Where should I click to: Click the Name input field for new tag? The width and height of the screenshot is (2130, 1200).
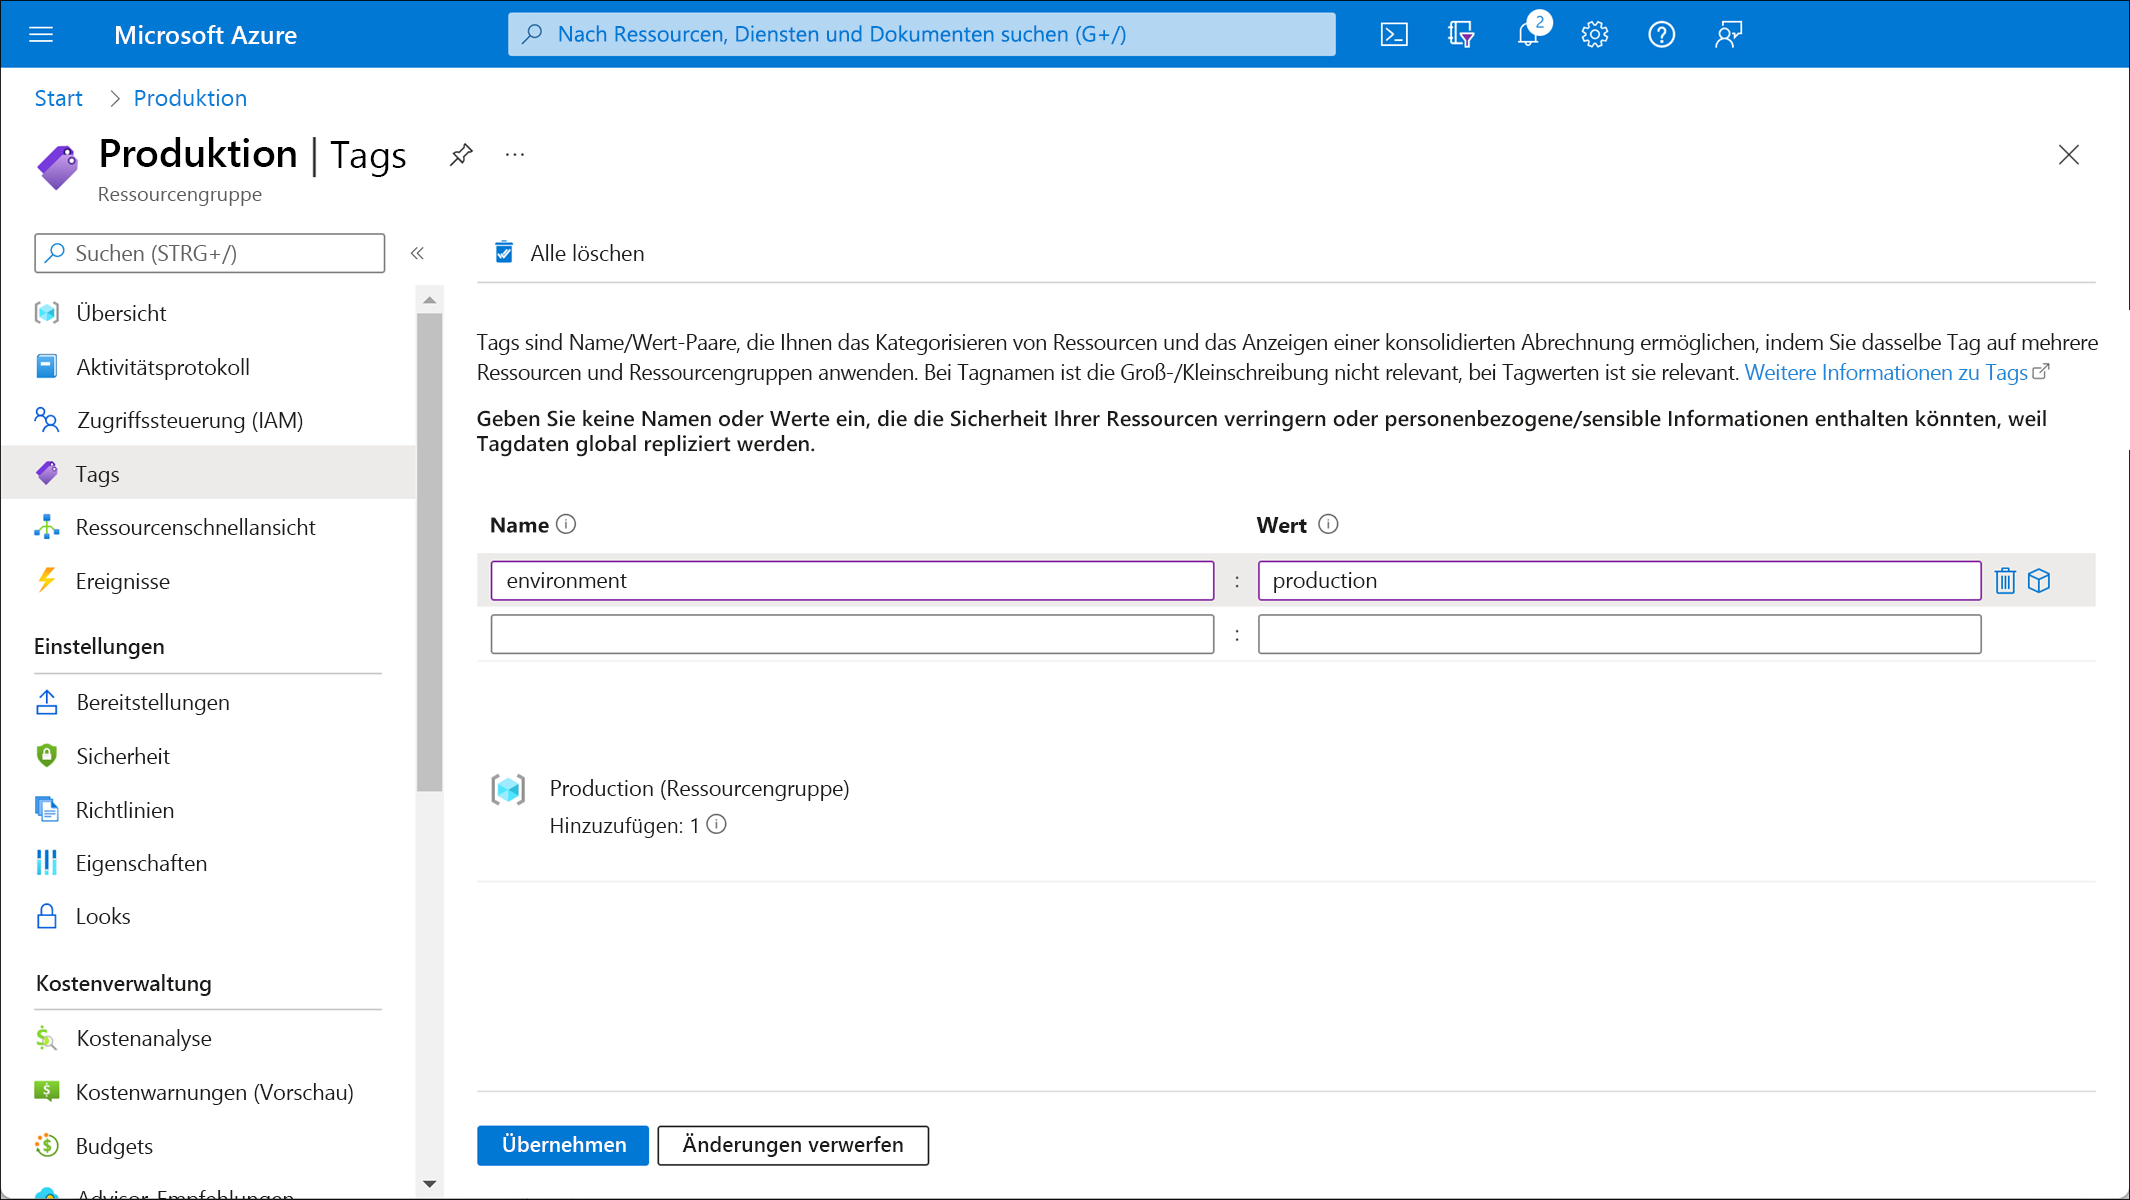click(853, 632)
